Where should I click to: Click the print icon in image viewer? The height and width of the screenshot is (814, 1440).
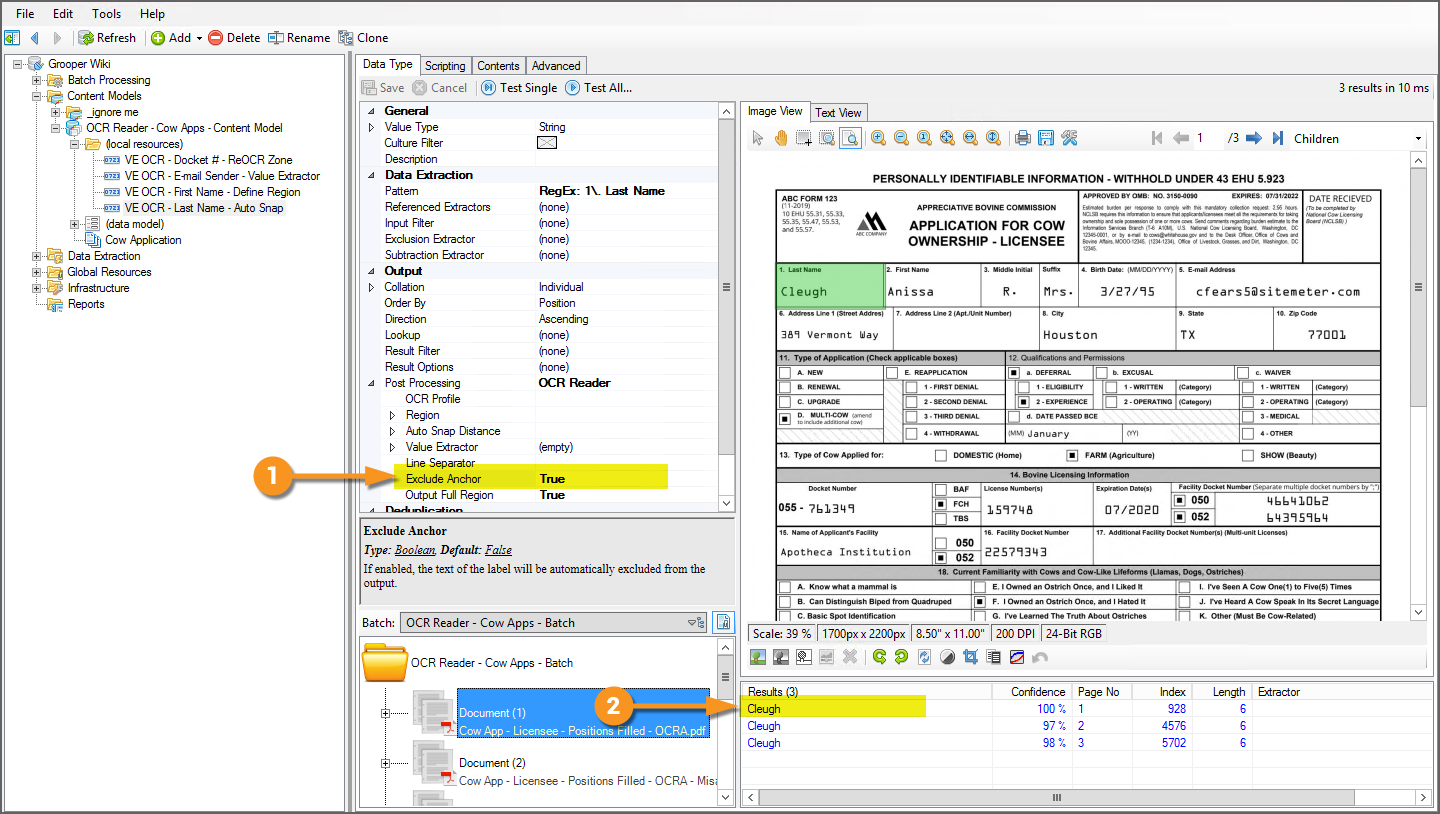(1022, 138)
